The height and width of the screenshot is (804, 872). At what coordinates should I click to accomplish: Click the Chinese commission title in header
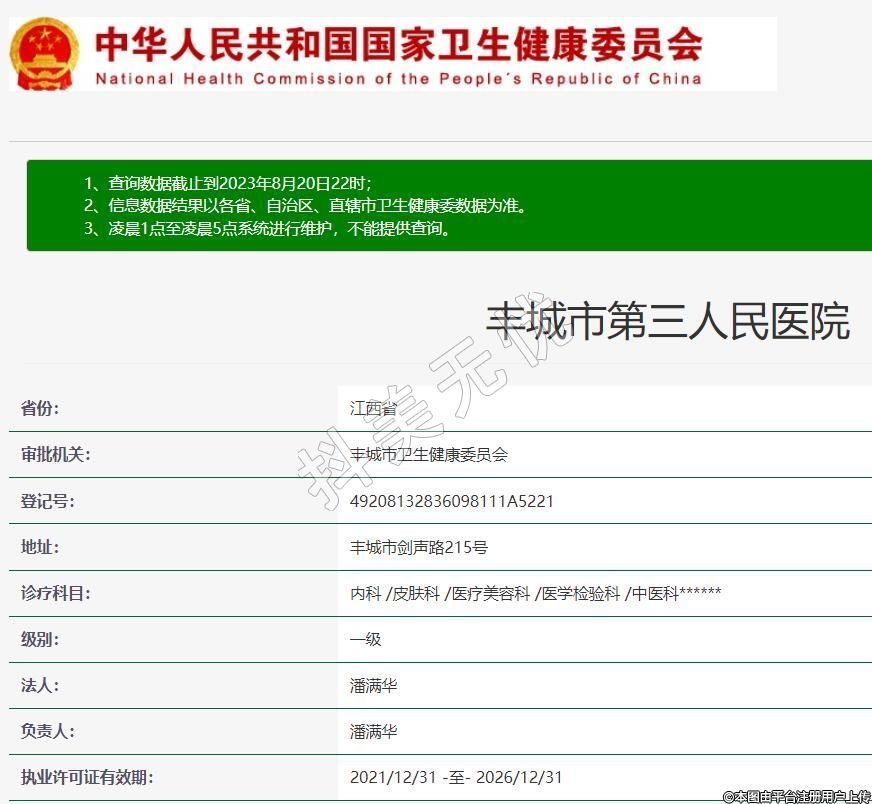point(398,43)
